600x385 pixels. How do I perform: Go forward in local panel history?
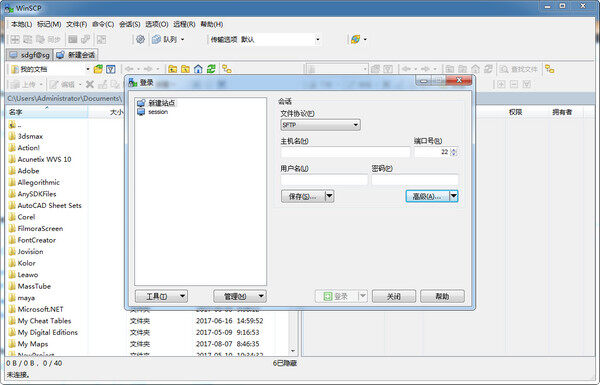[x=148, y=69]
